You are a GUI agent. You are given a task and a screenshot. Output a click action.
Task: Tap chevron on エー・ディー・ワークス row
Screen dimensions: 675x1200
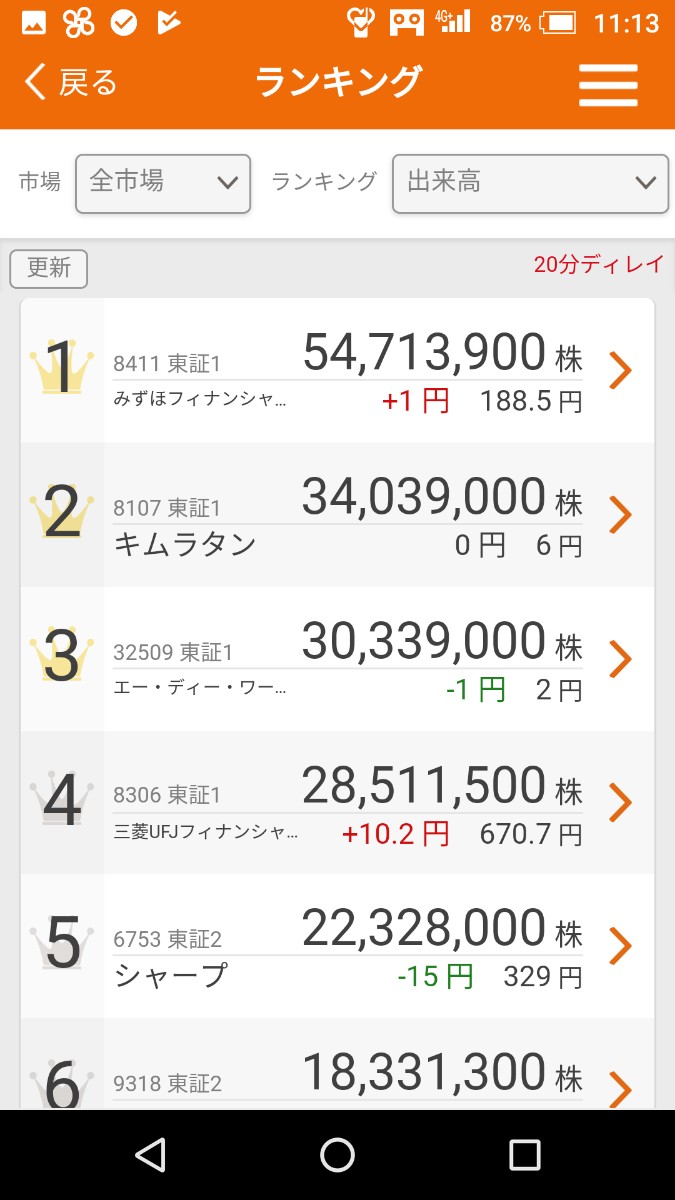(x=621, y=659)
